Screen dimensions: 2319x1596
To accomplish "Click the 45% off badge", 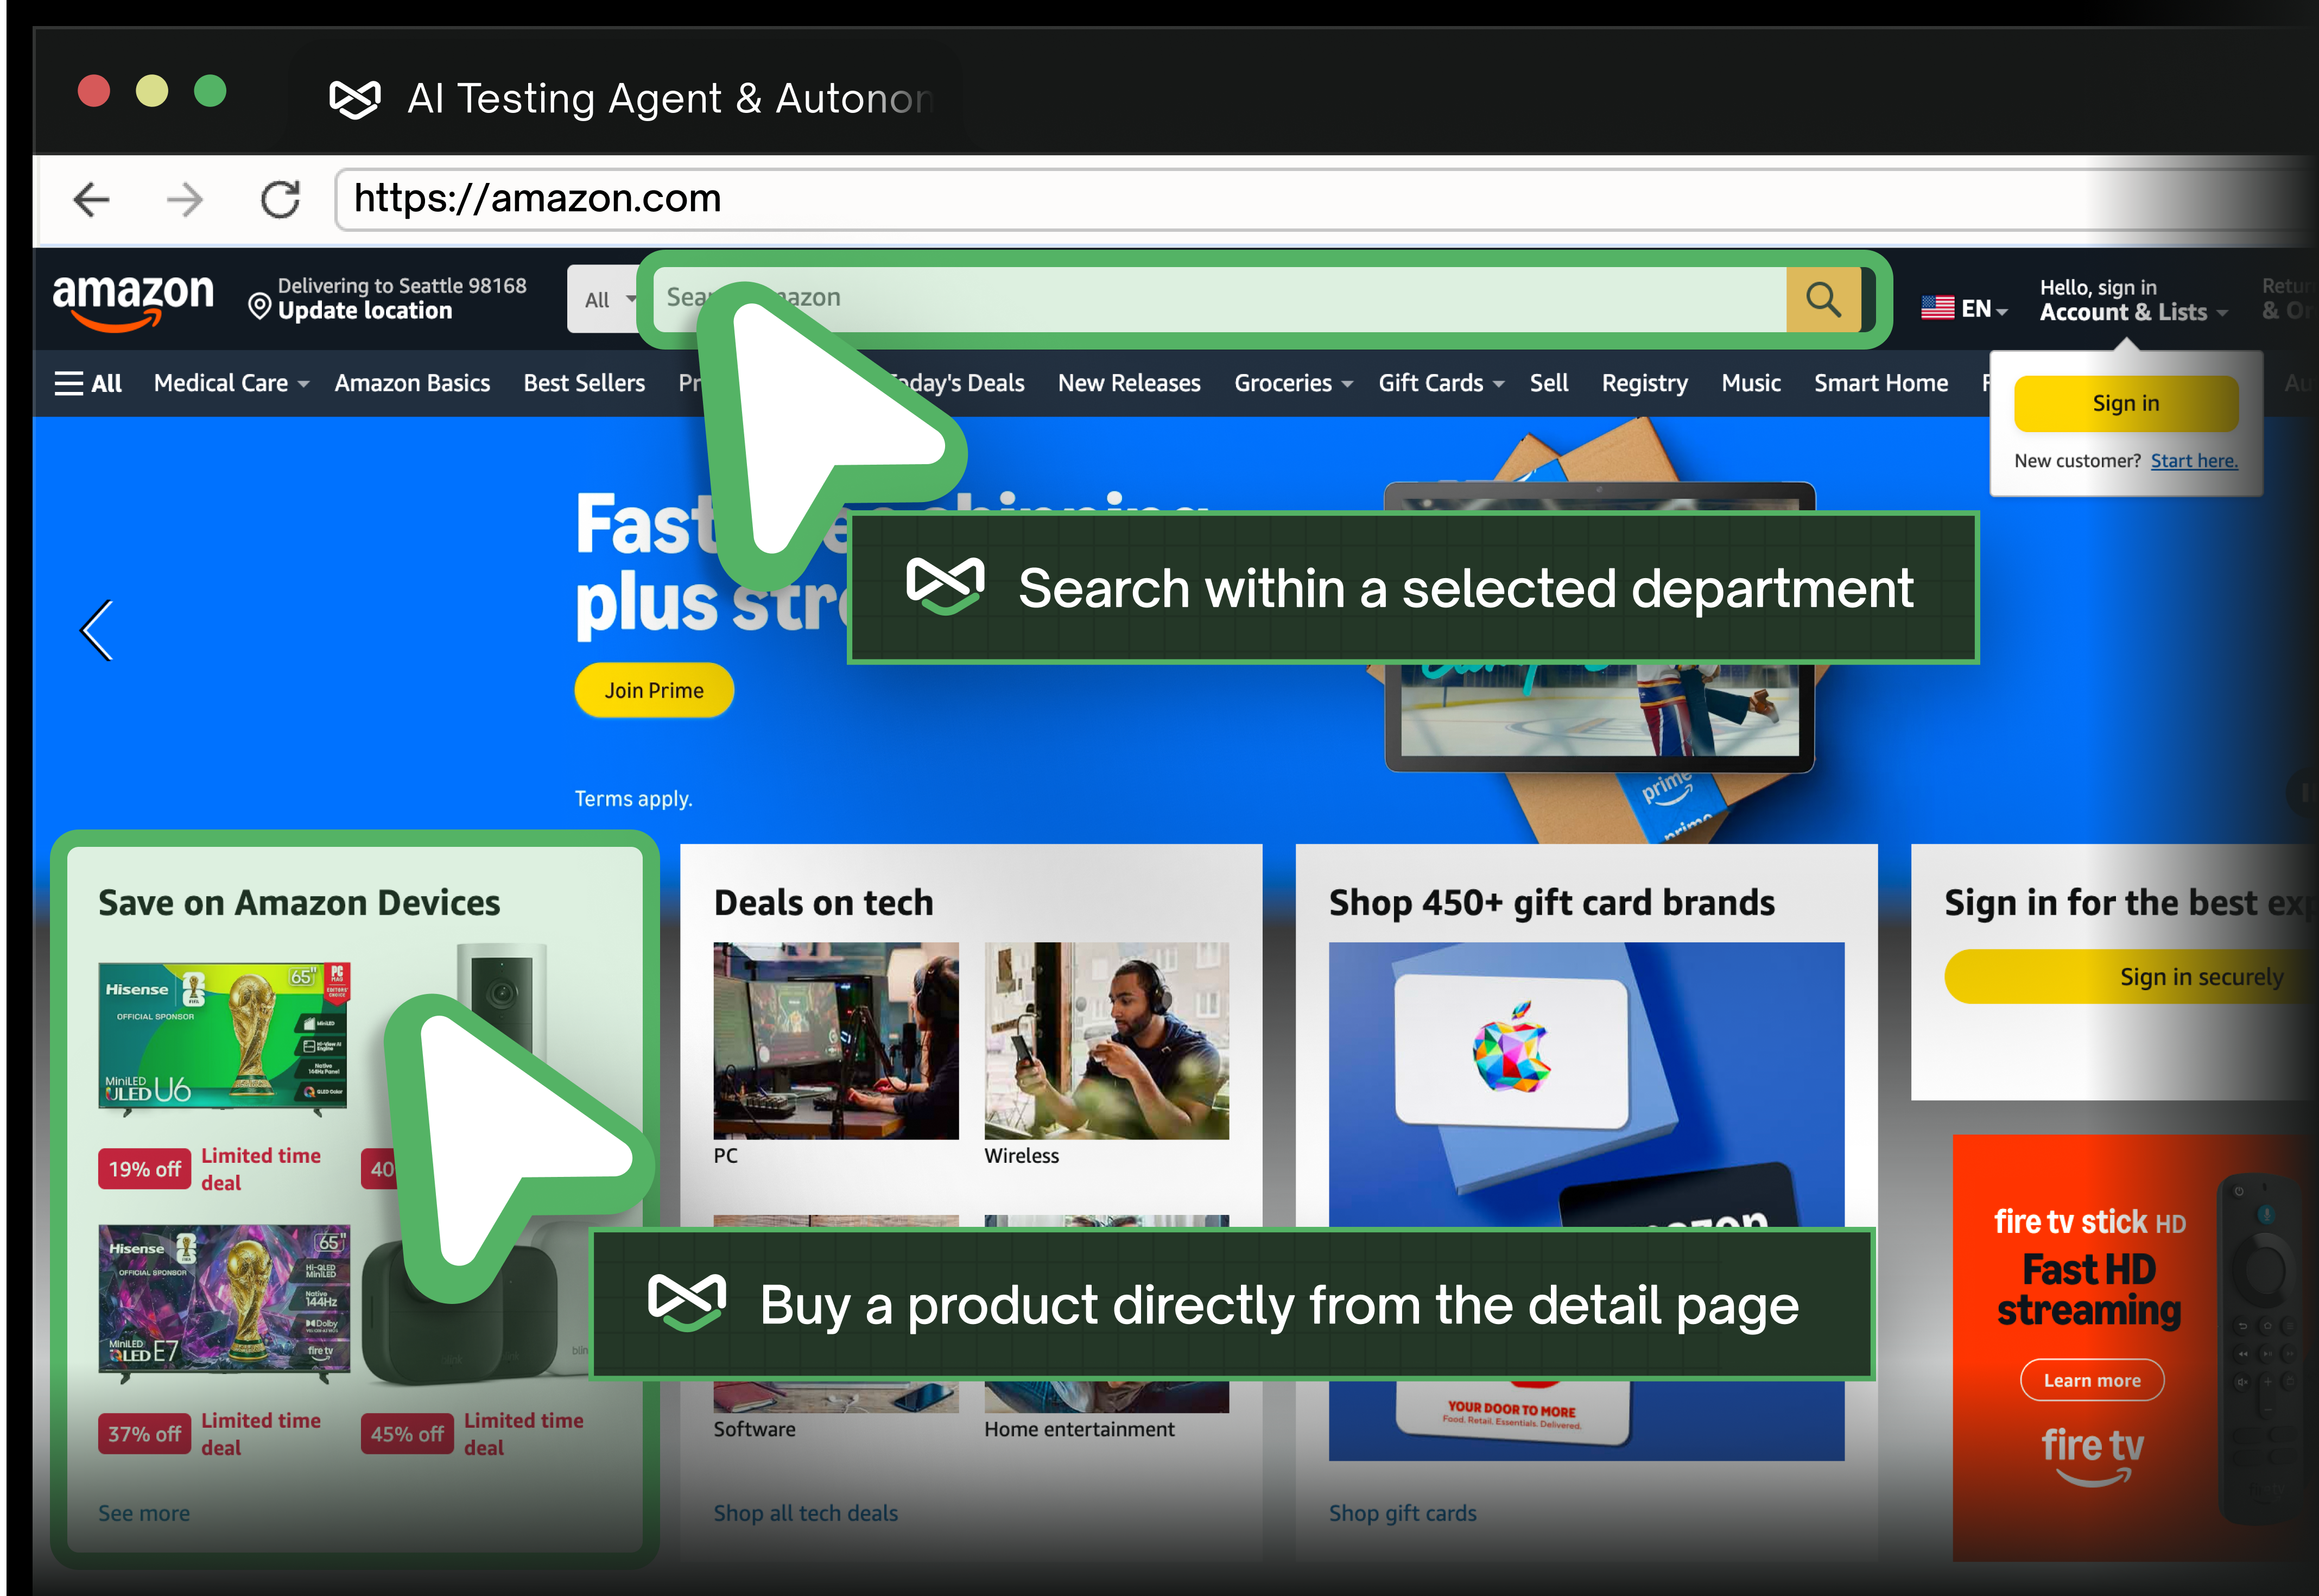I will [407, 1434].
